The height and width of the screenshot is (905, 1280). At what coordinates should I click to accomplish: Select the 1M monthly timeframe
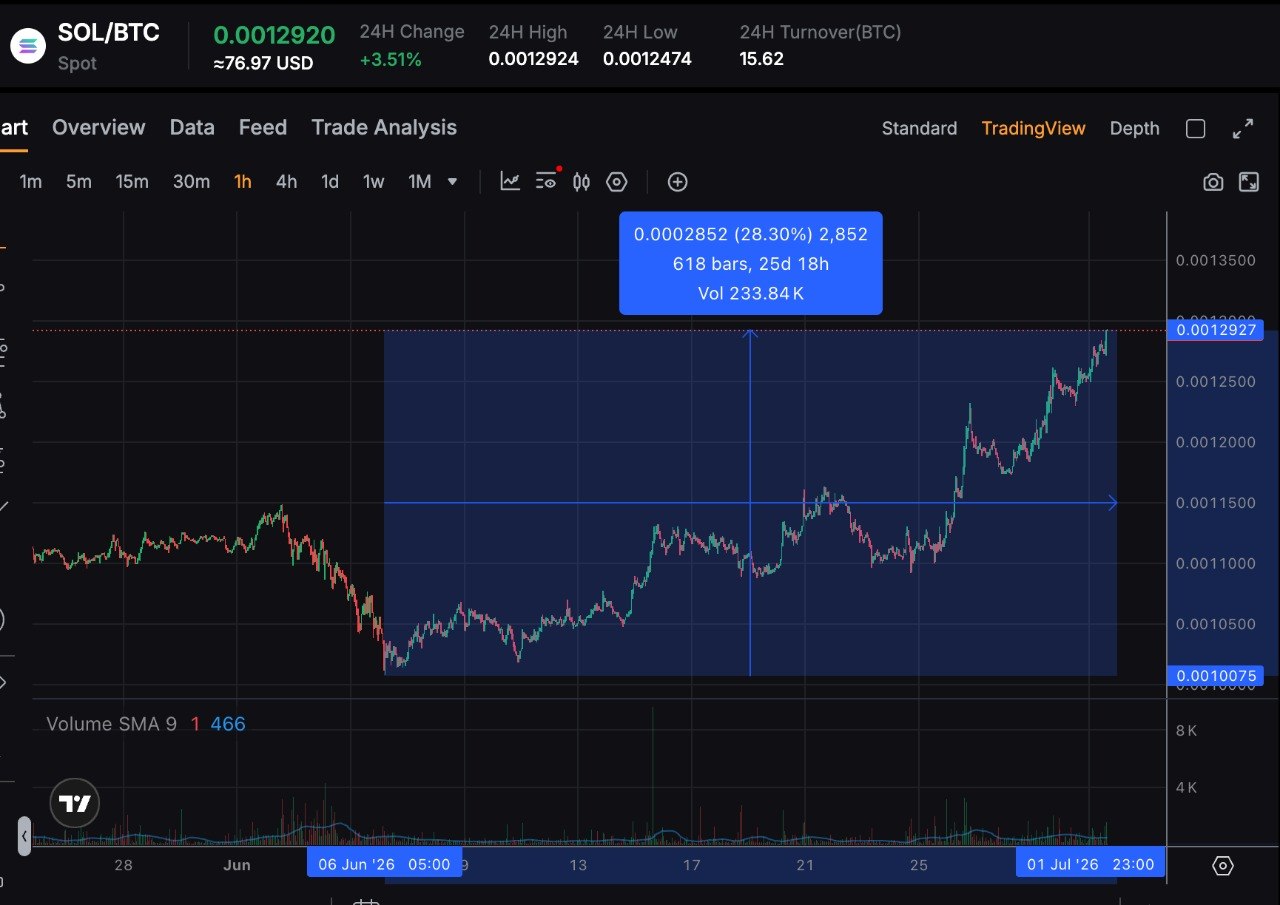click(420, 181)
